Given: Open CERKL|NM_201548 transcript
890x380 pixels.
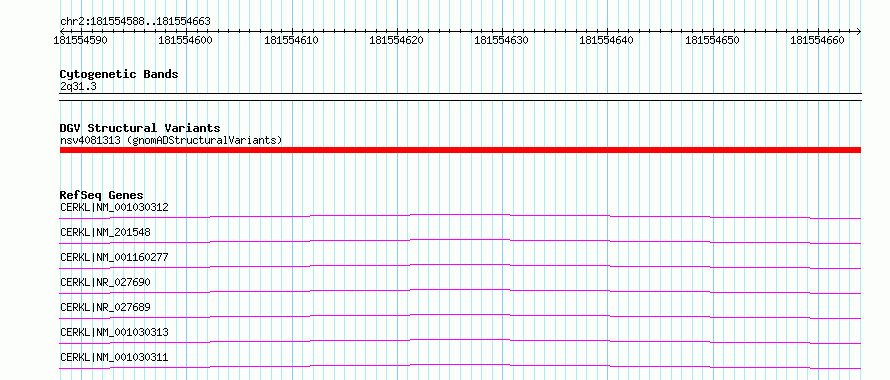Looking at the screenshot, I should tap(105, 232).
